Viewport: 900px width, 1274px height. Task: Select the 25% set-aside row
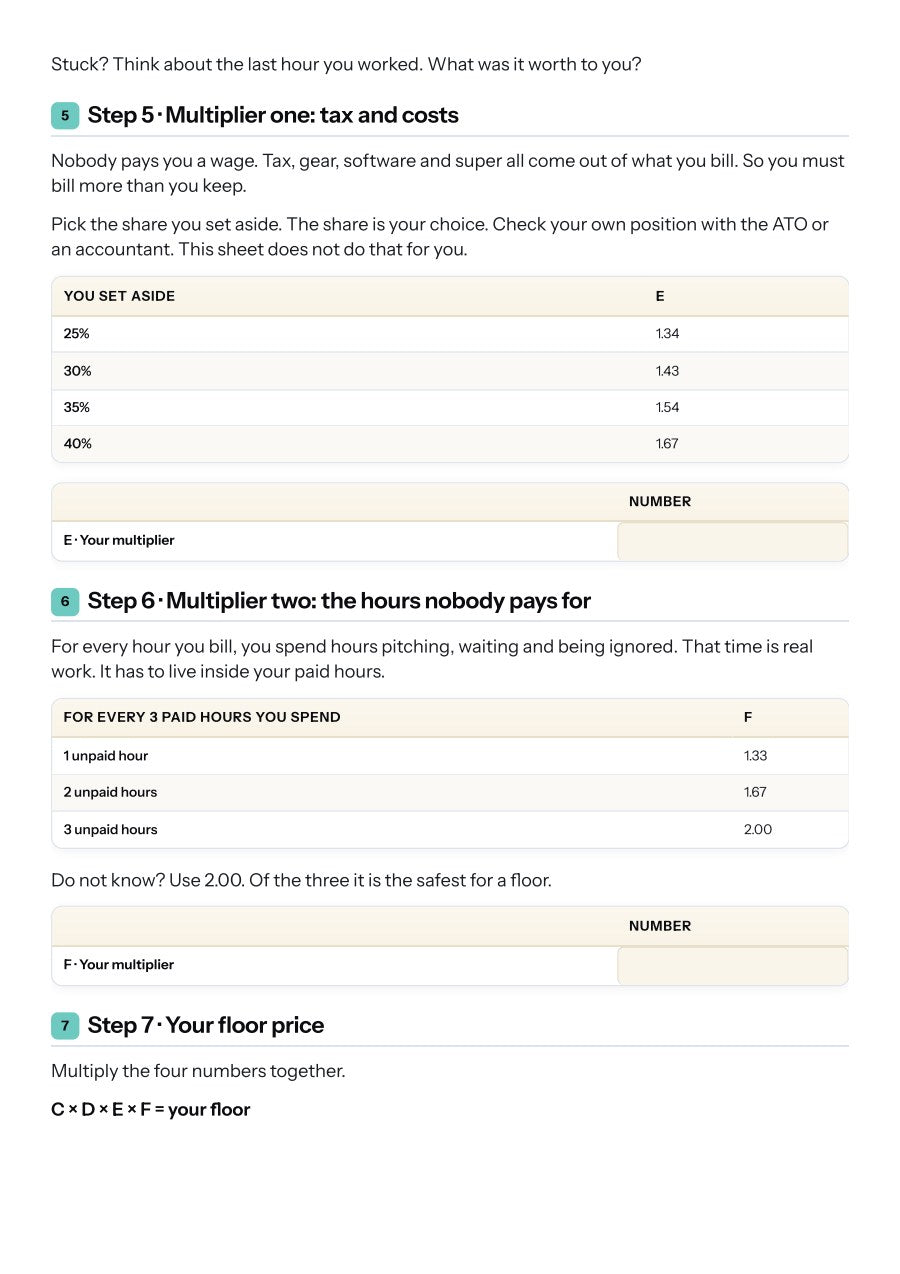450,334
